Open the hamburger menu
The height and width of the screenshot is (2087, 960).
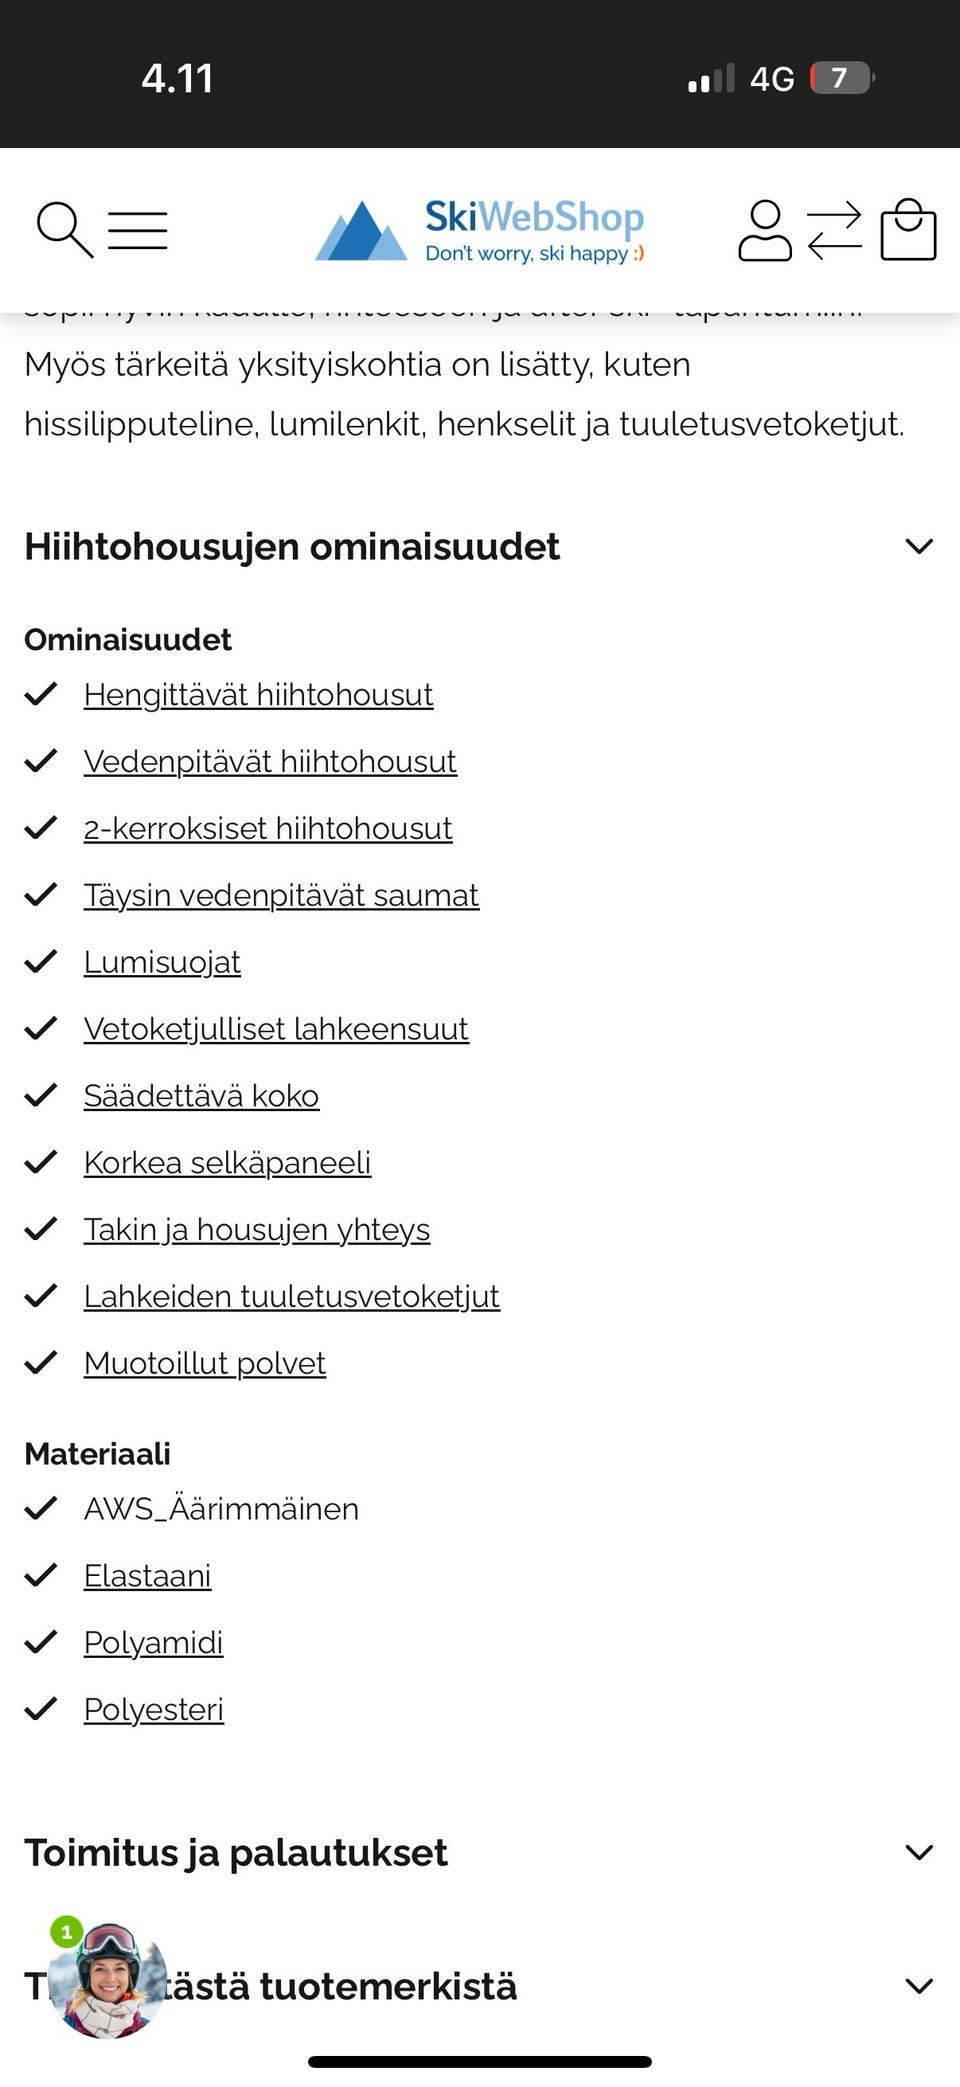pos(138,230)
